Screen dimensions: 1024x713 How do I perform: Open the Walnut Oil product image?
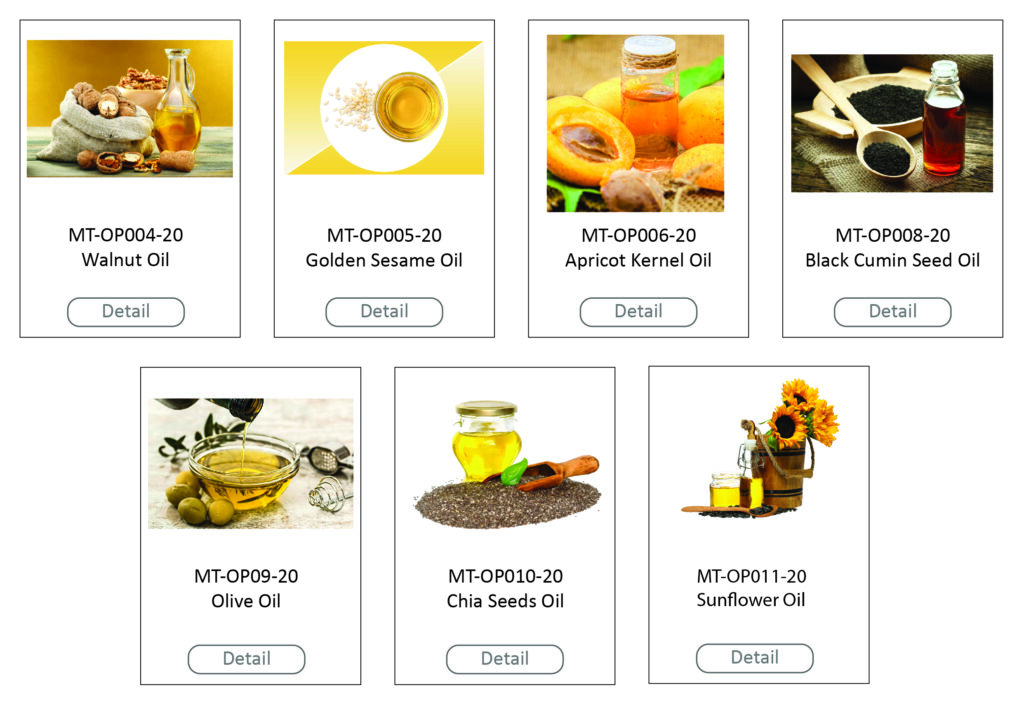129,108
